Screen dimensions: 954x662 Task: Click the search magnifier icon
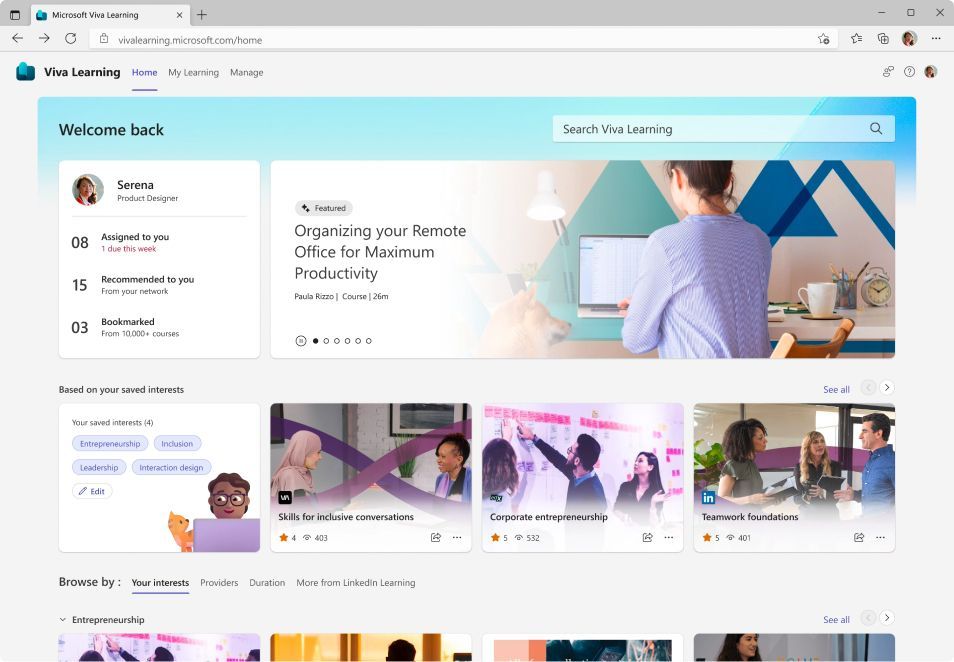pos(876,128)
